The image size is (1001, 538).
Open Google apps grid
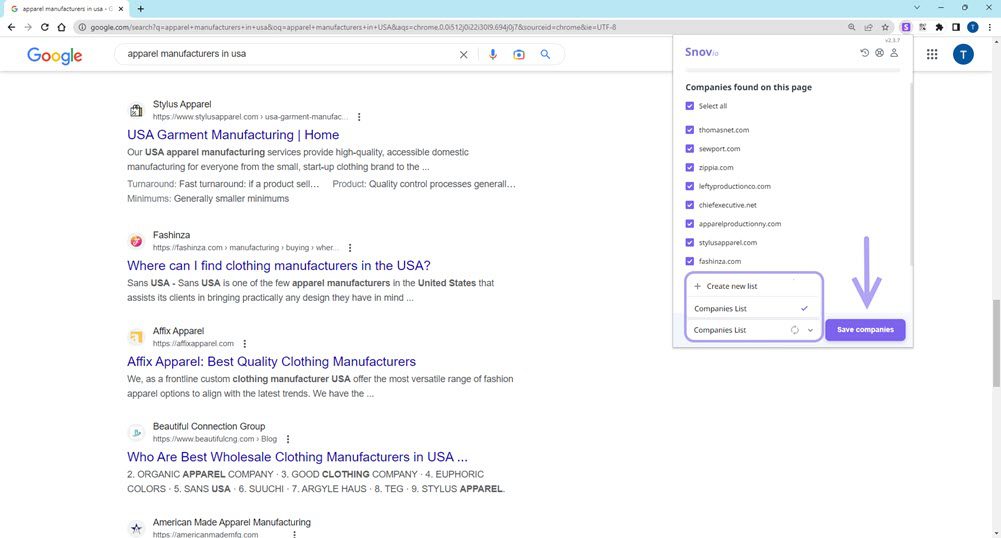932,55
